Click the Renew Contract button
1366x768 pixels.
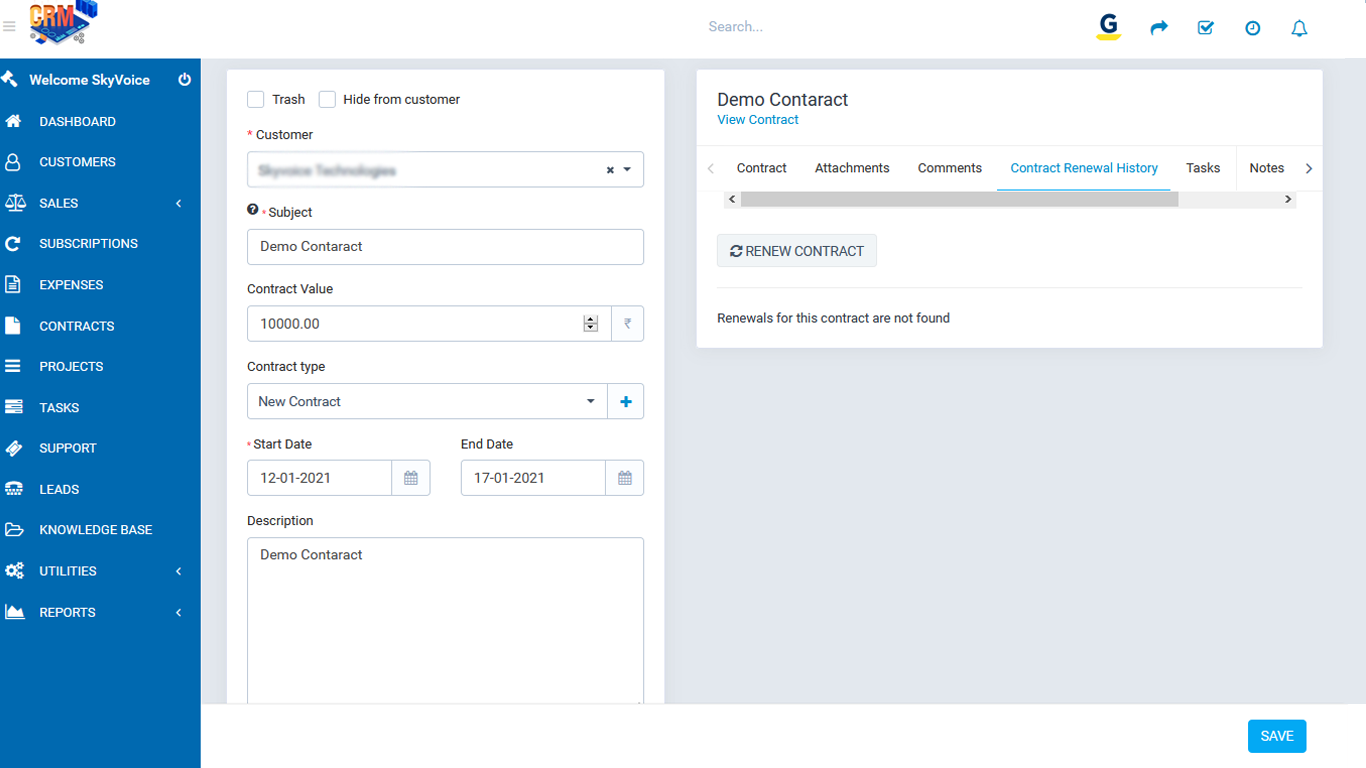pos(797,251)
